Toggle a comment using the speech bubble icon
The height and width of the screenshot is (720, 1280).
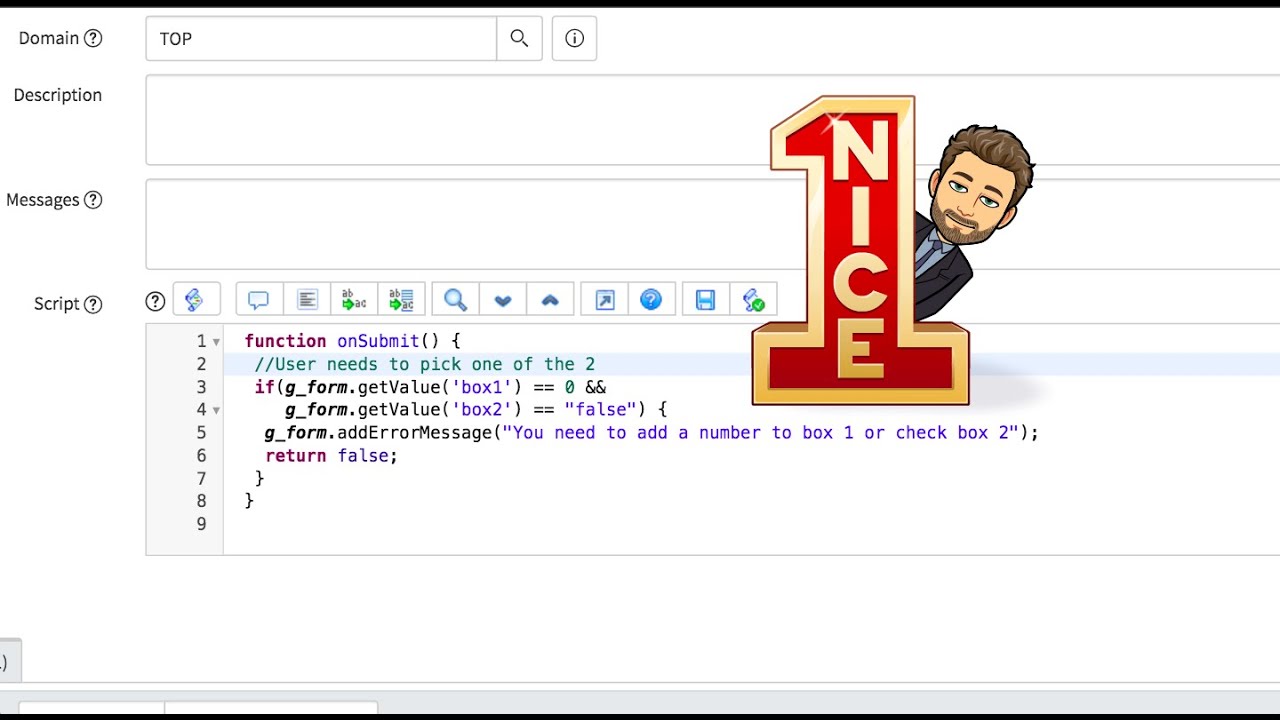pos(257,299)
